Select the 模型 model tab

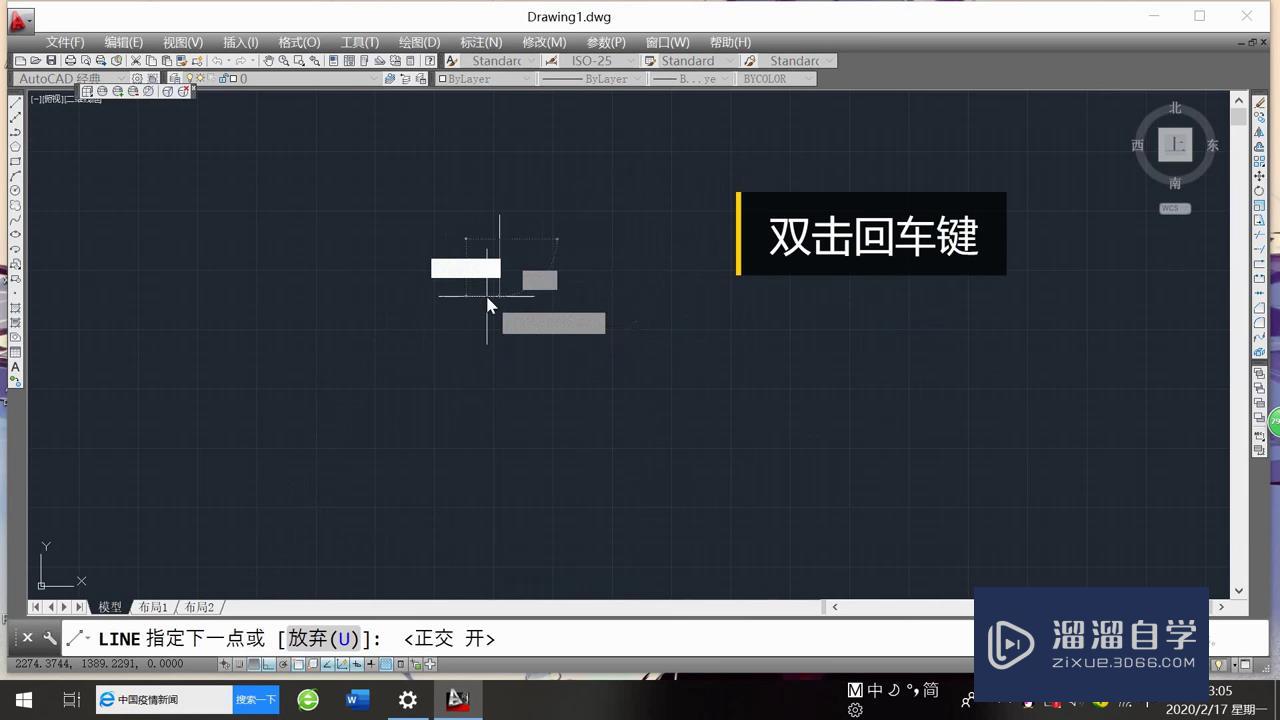[x=109, y=607]
